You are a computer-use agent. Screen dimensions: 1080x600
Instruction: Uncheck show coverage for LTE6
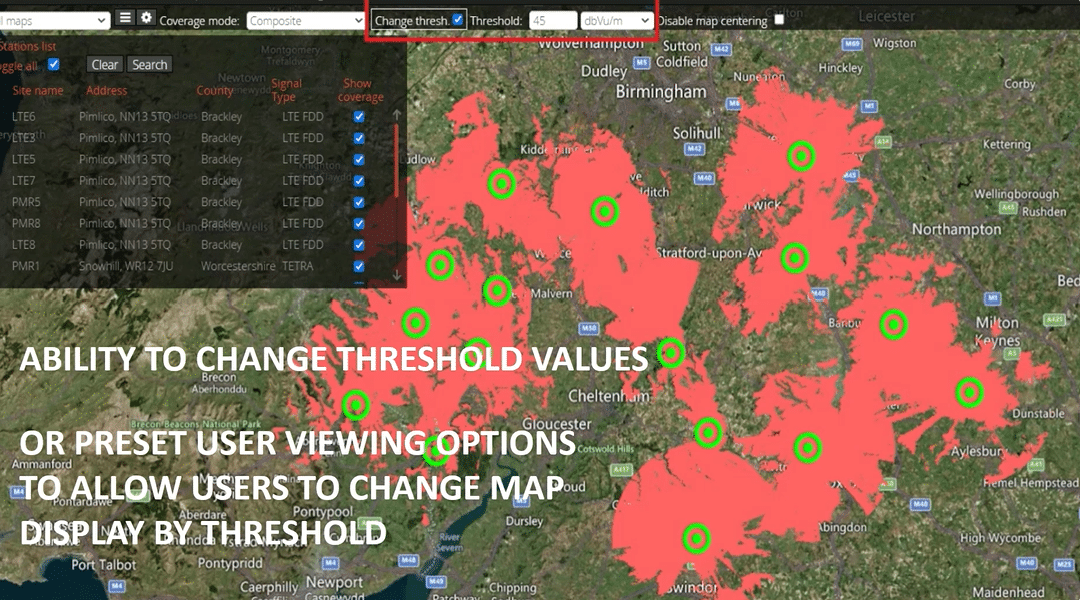pyautogui.click(x=359, y=116)
